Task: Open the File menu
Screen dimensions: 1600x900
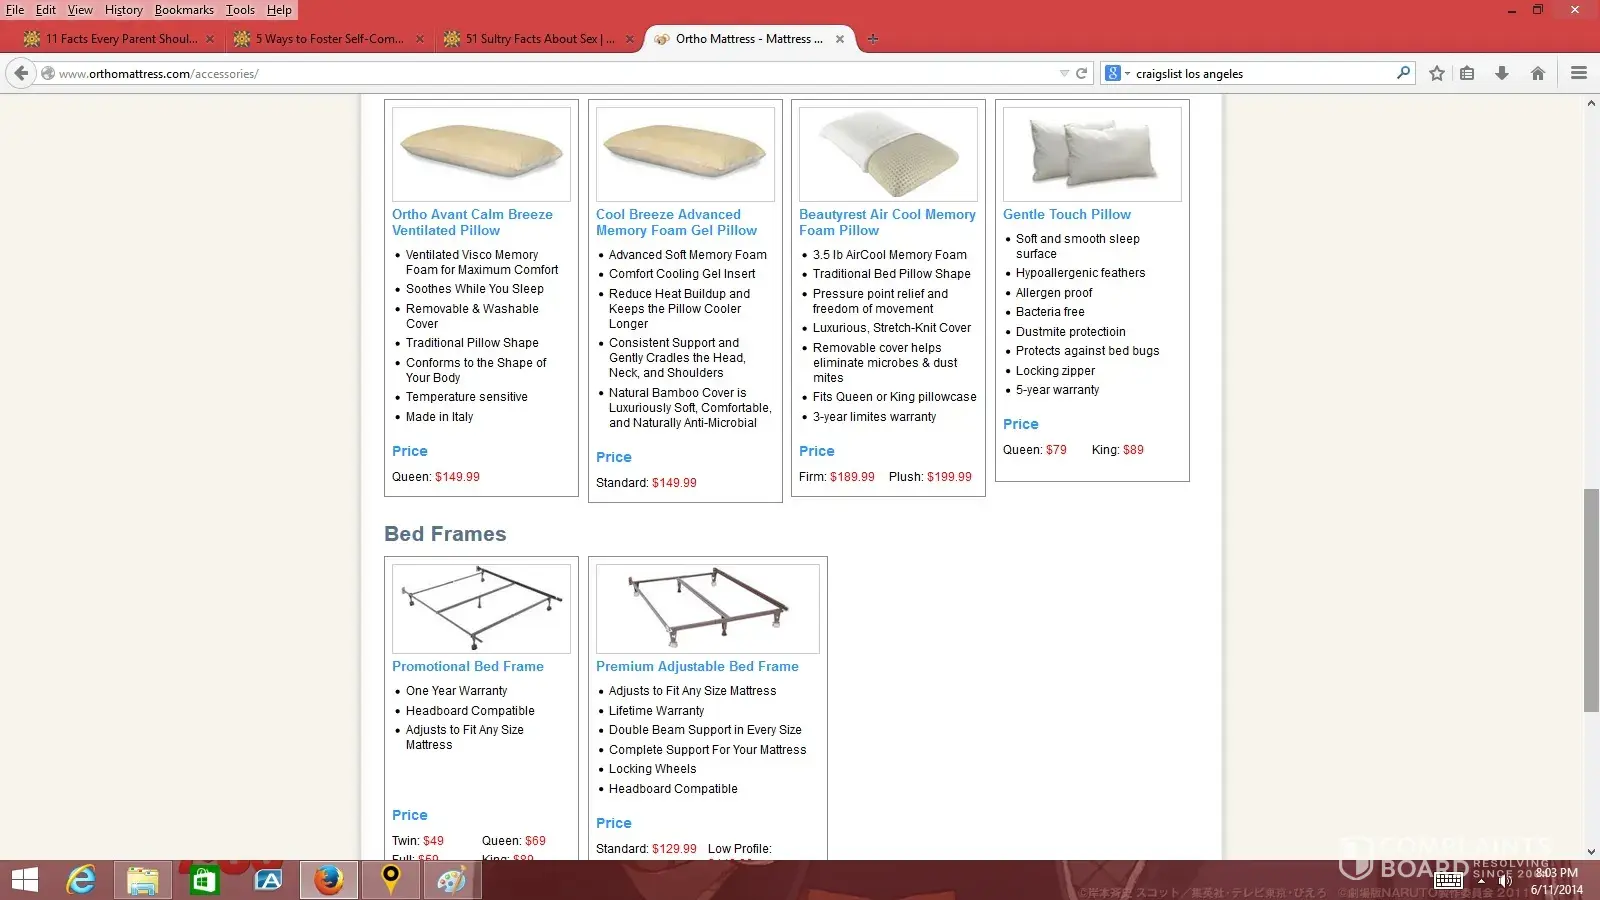Action: coord(15,10)
